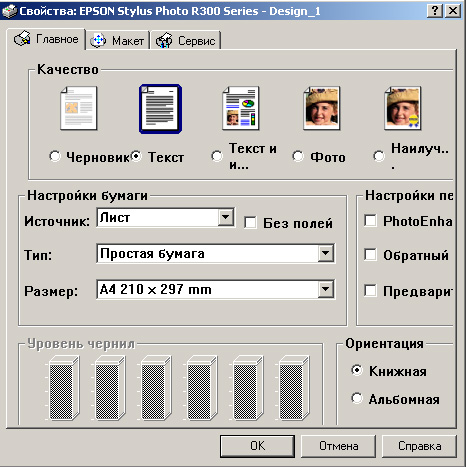Click the fifth ink cartridge level indicator

pyautogui.click(x=248, y=388)
